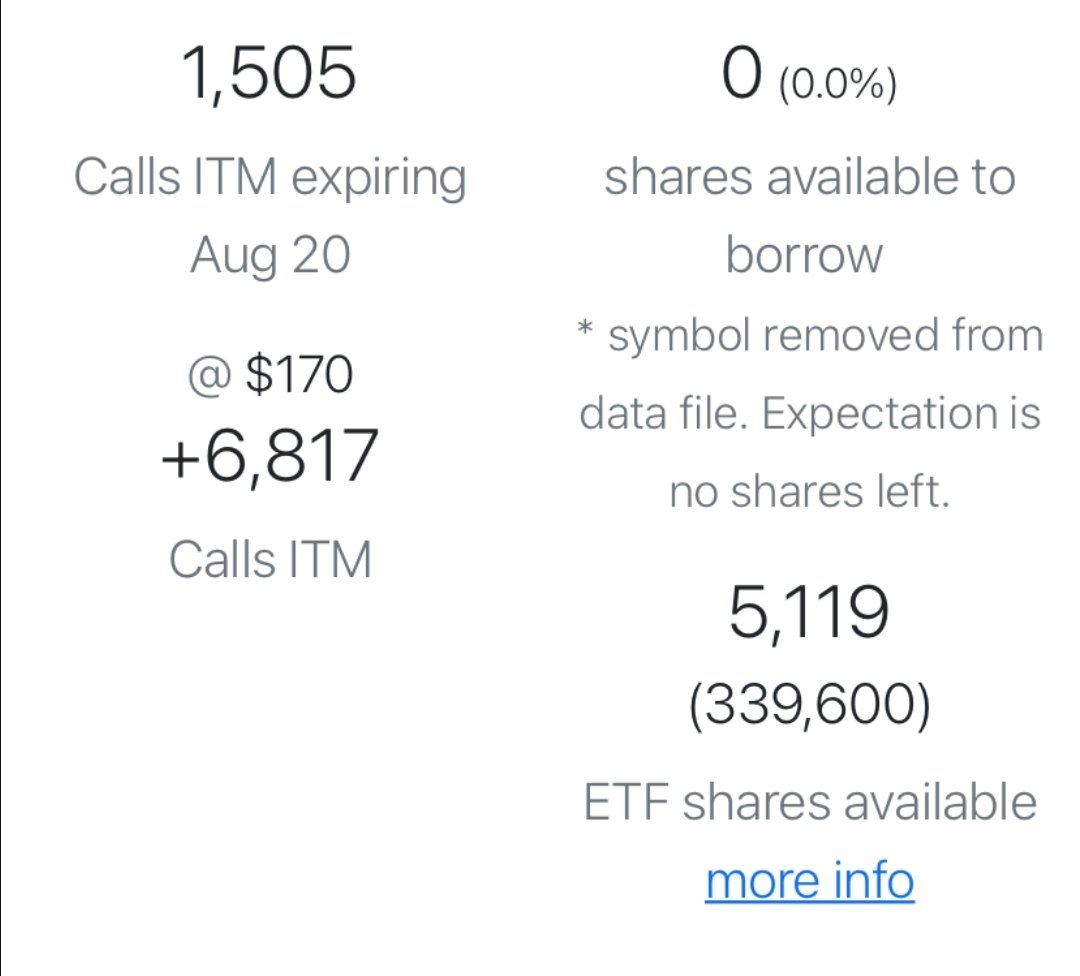1080x976 pixels.
Task: Select the data file. Expectation is line
Action: coord(810,412)
